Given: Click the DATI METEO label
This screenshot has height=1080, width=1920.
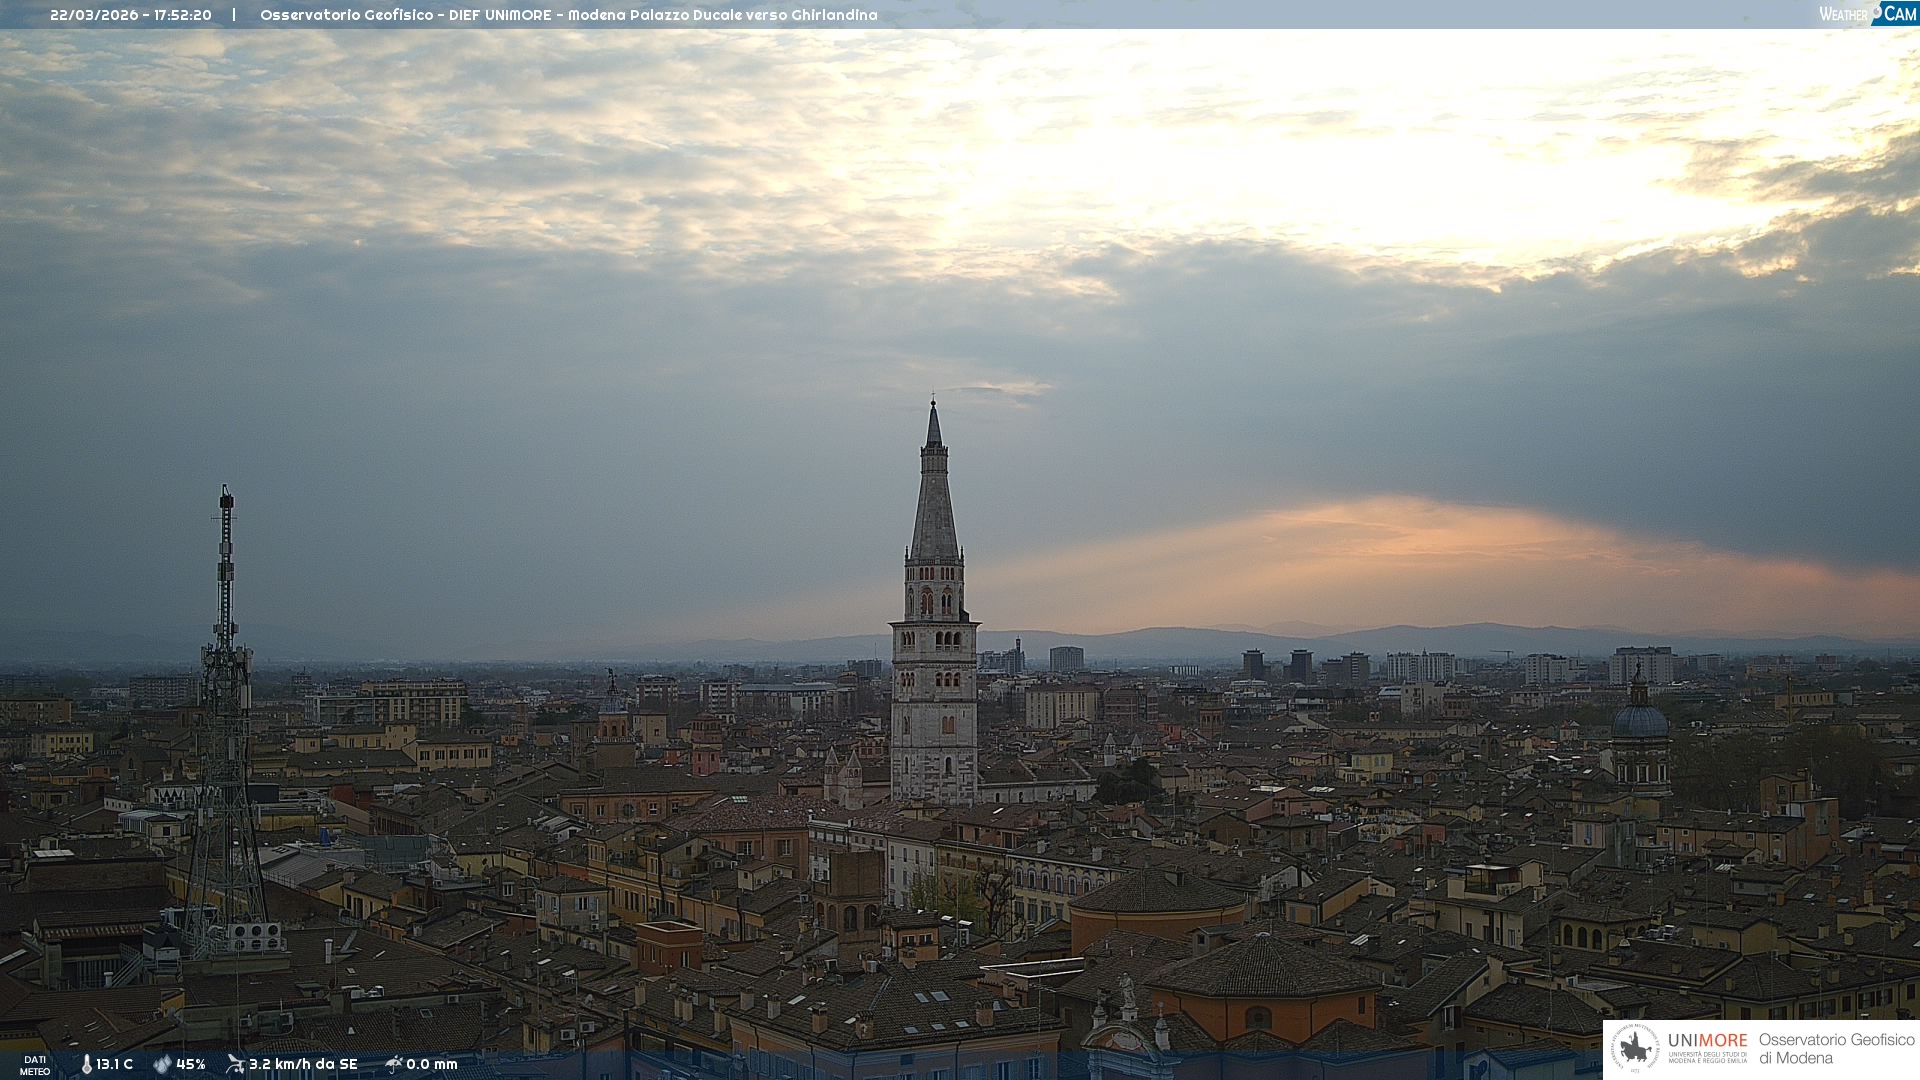Looking at the screenshot, I should (35, 1065).
